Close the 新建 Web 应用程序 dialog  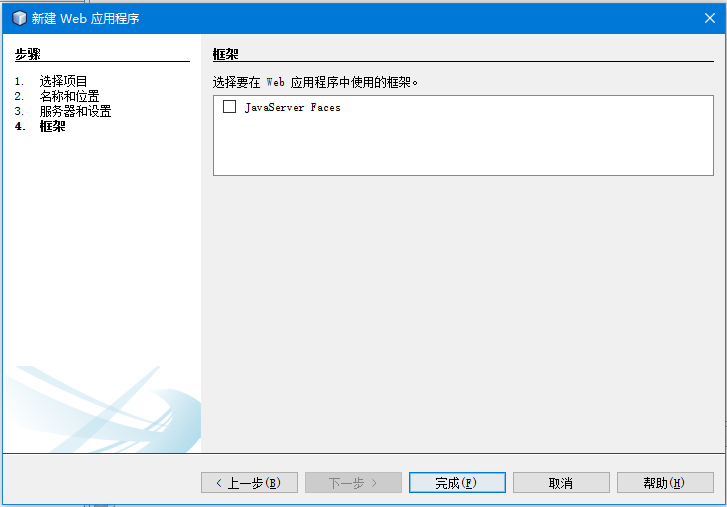point(709,18)
